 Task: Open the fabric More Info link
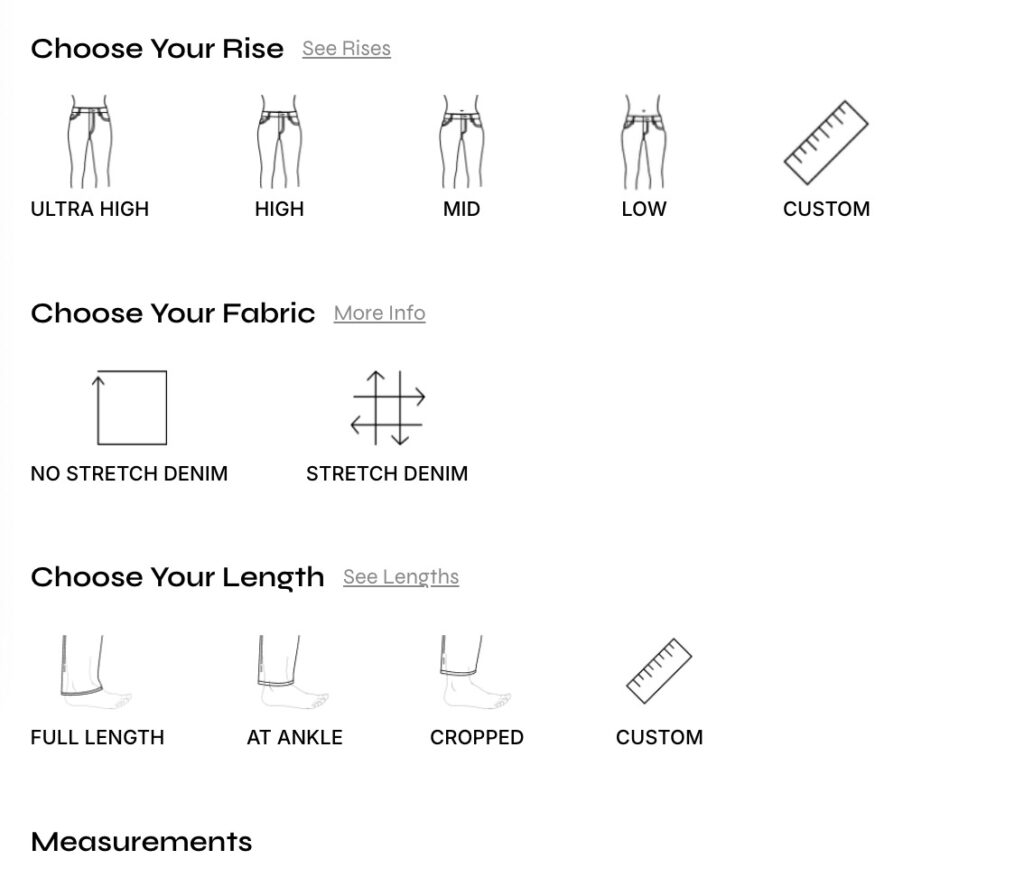tap(379, 313)
